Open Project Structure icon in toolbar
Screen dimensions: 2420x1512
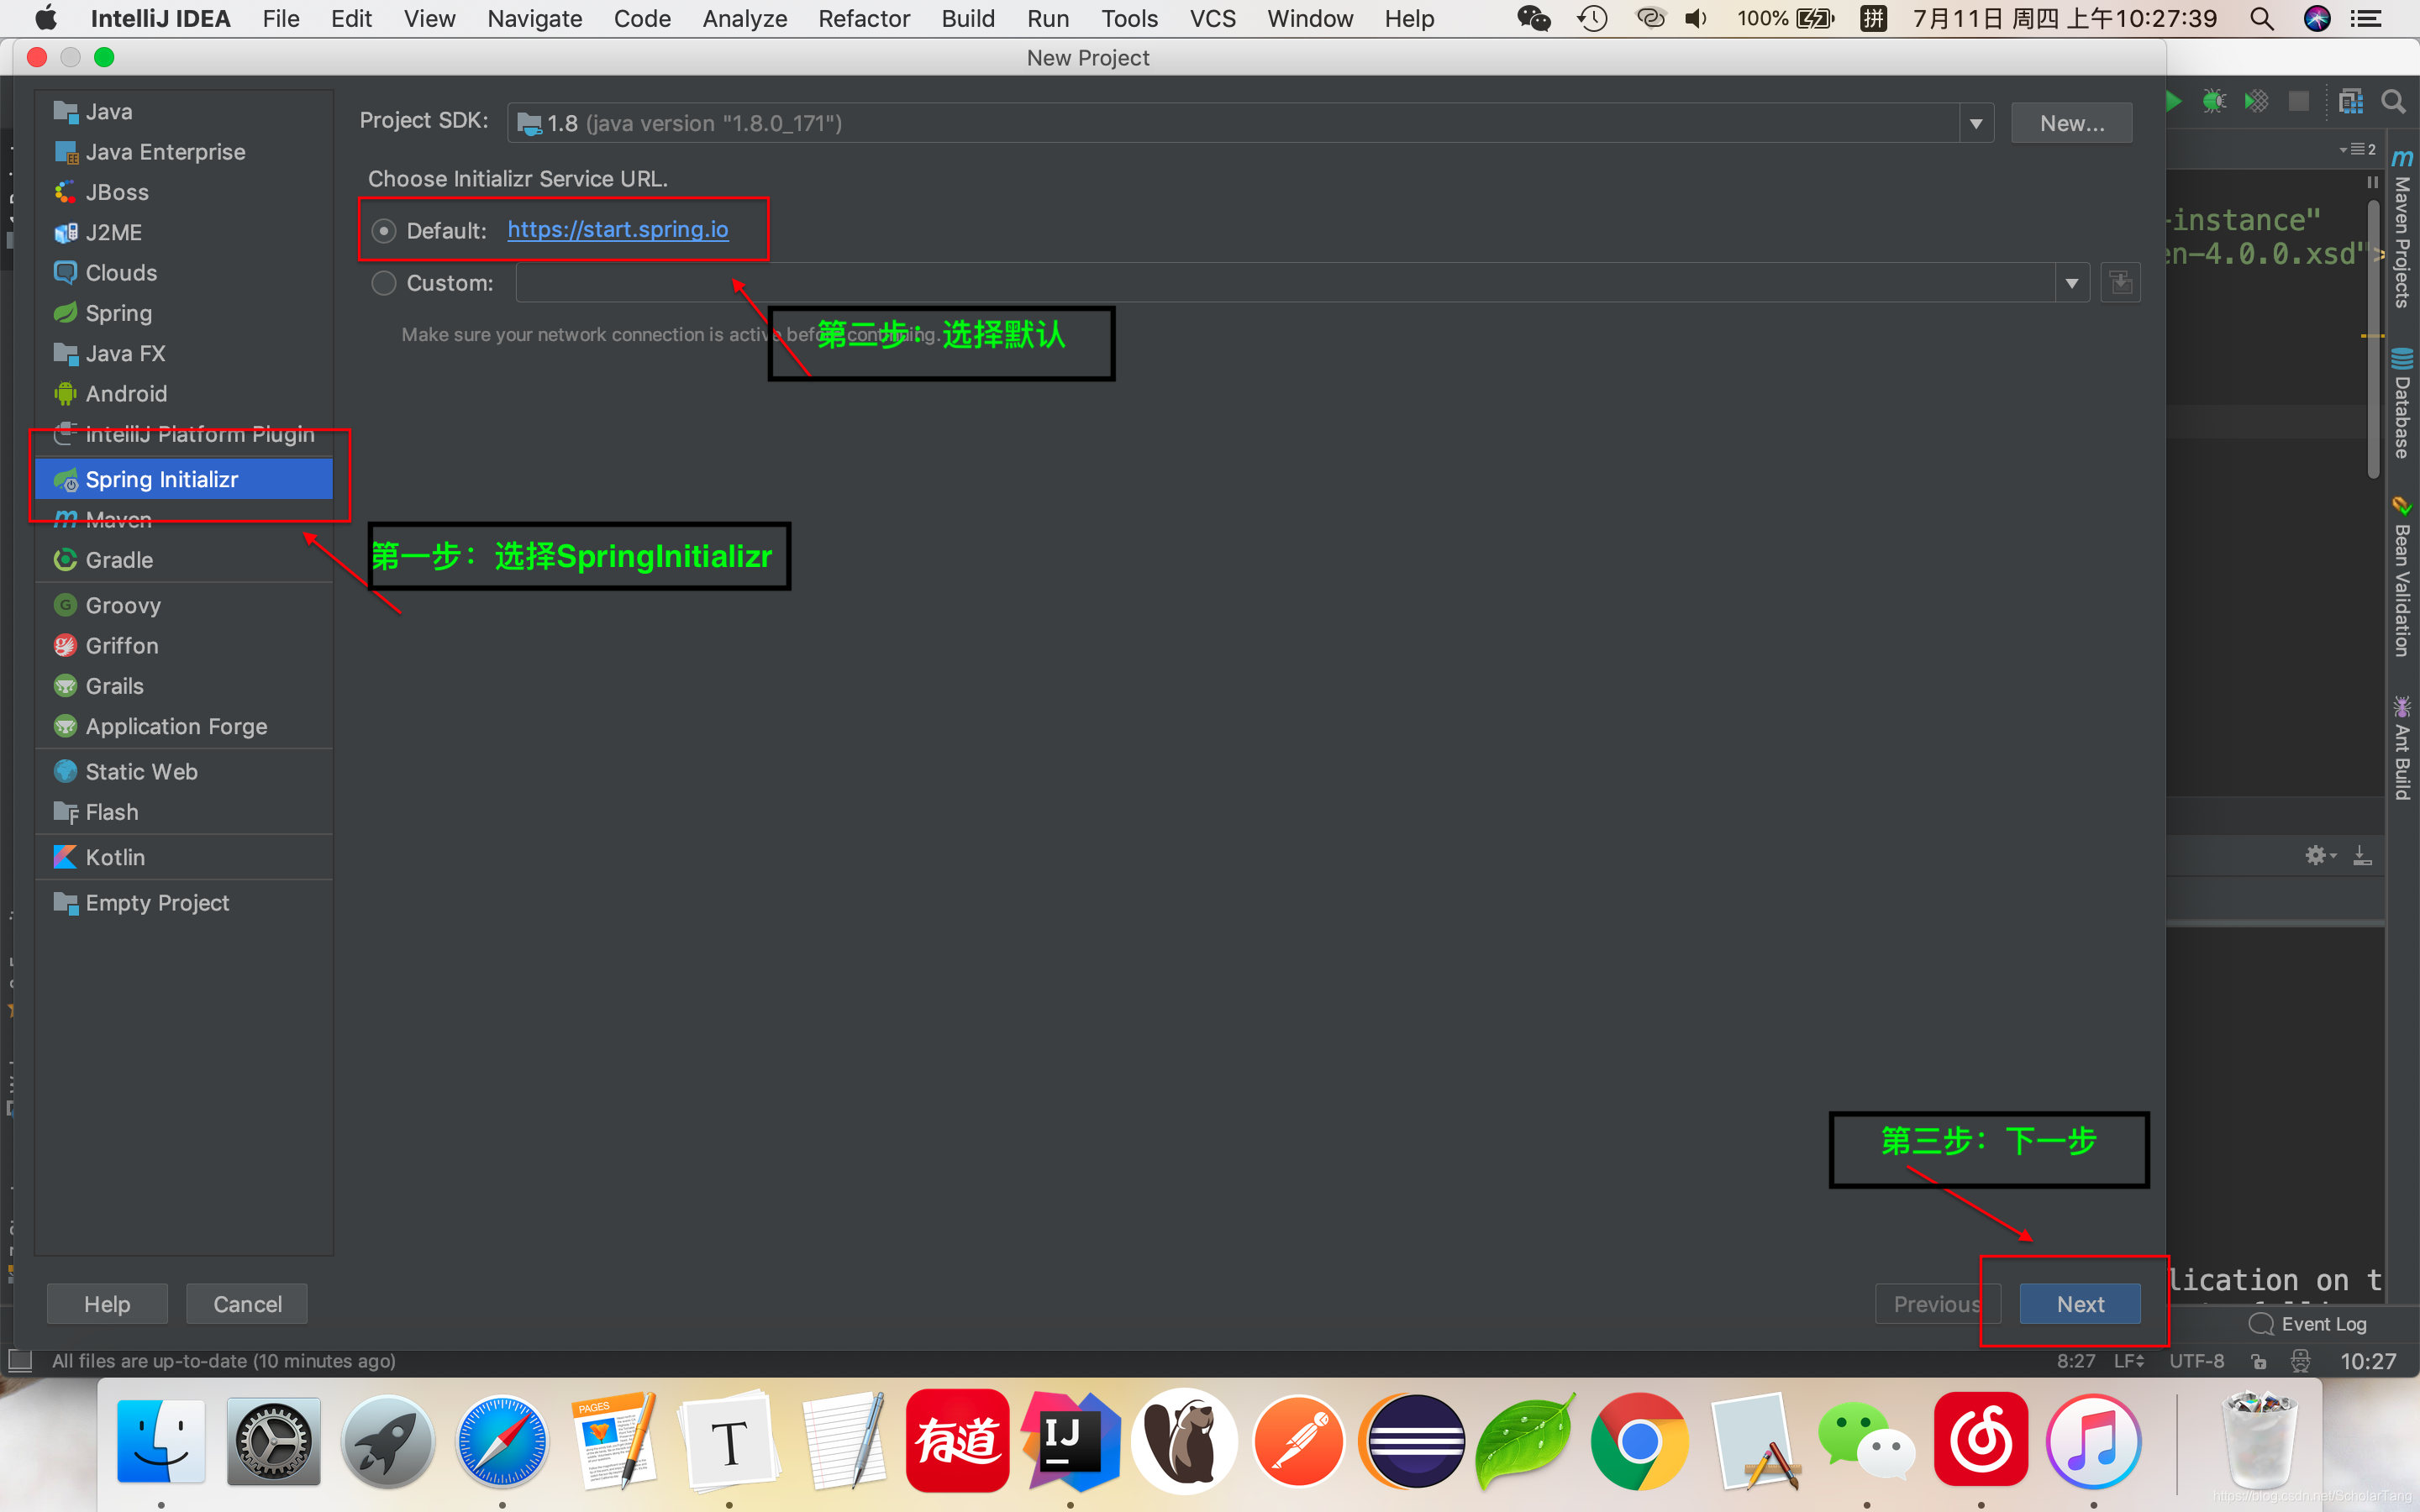point(2351,101)
